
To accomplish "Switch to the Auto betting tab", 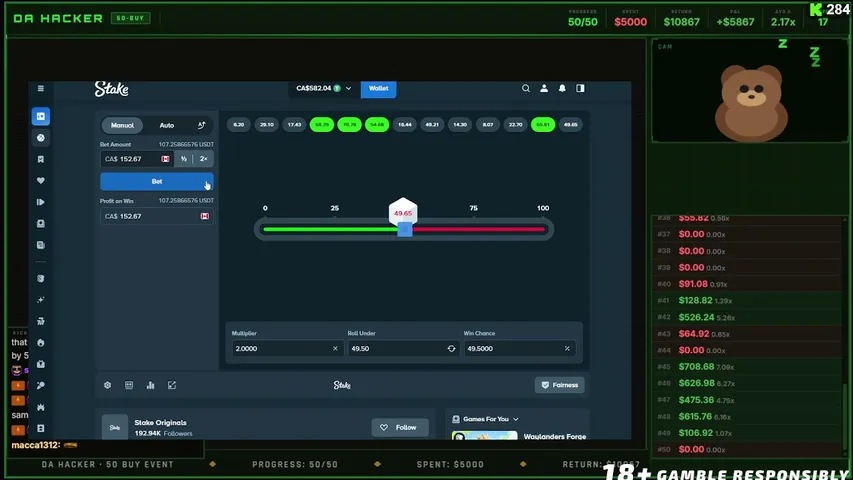I will [166, 125].
